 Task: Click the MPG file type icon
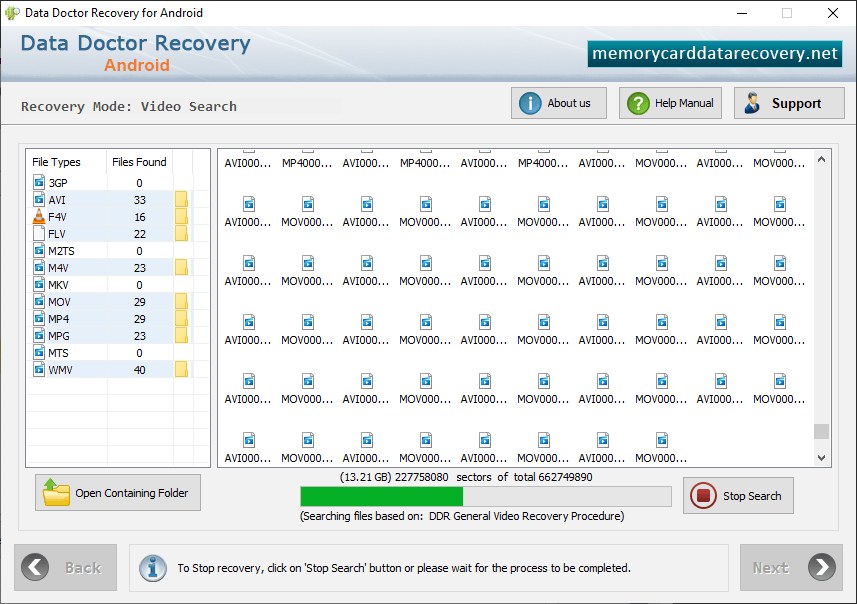pos(39,335)
